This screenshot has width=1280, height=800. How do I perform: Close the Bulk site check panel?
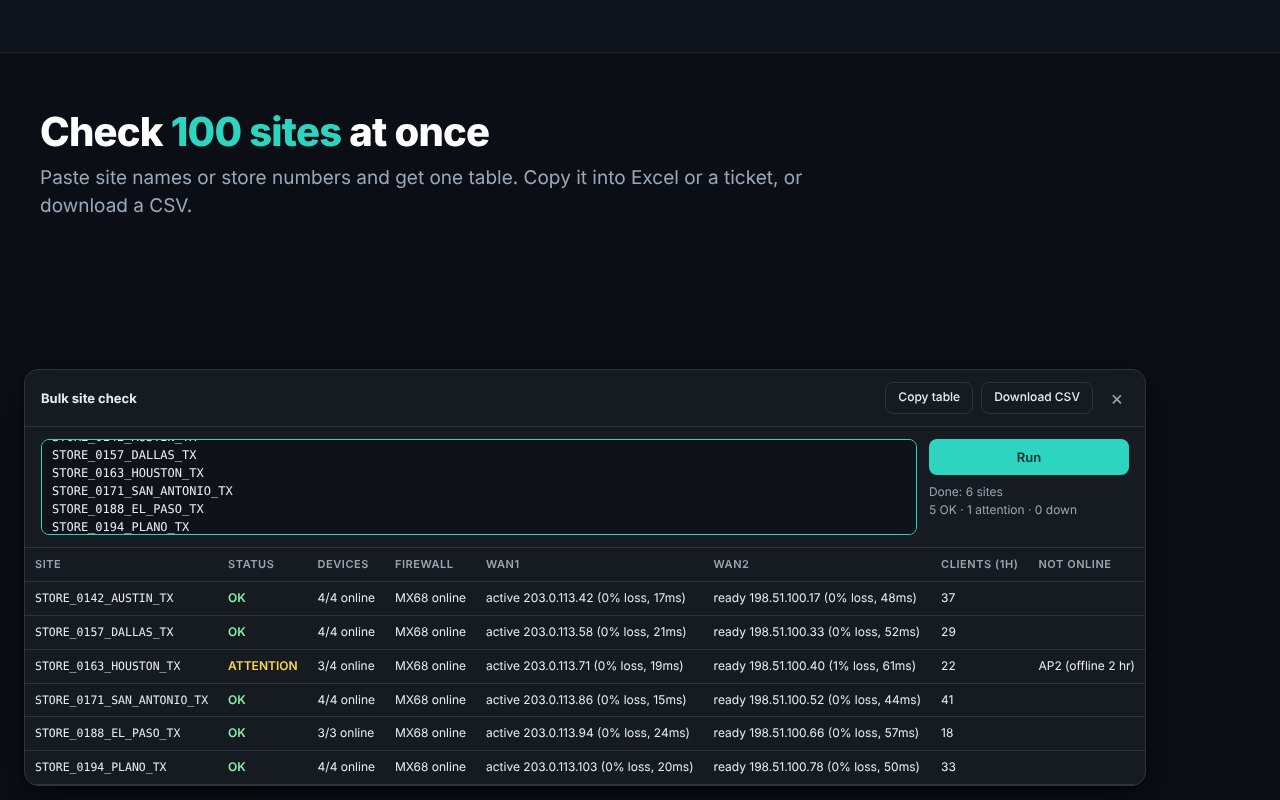tap(1117, 399)
